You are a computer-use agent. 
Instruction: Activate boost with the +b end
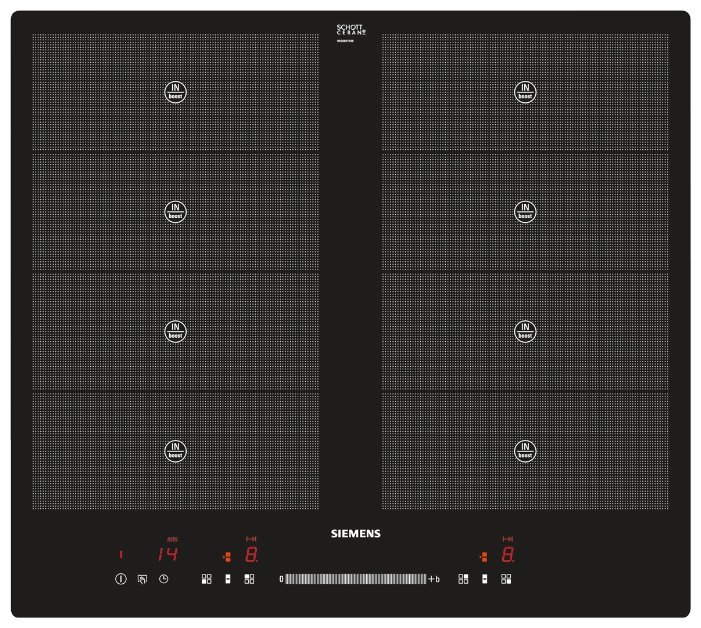point(434,579)
